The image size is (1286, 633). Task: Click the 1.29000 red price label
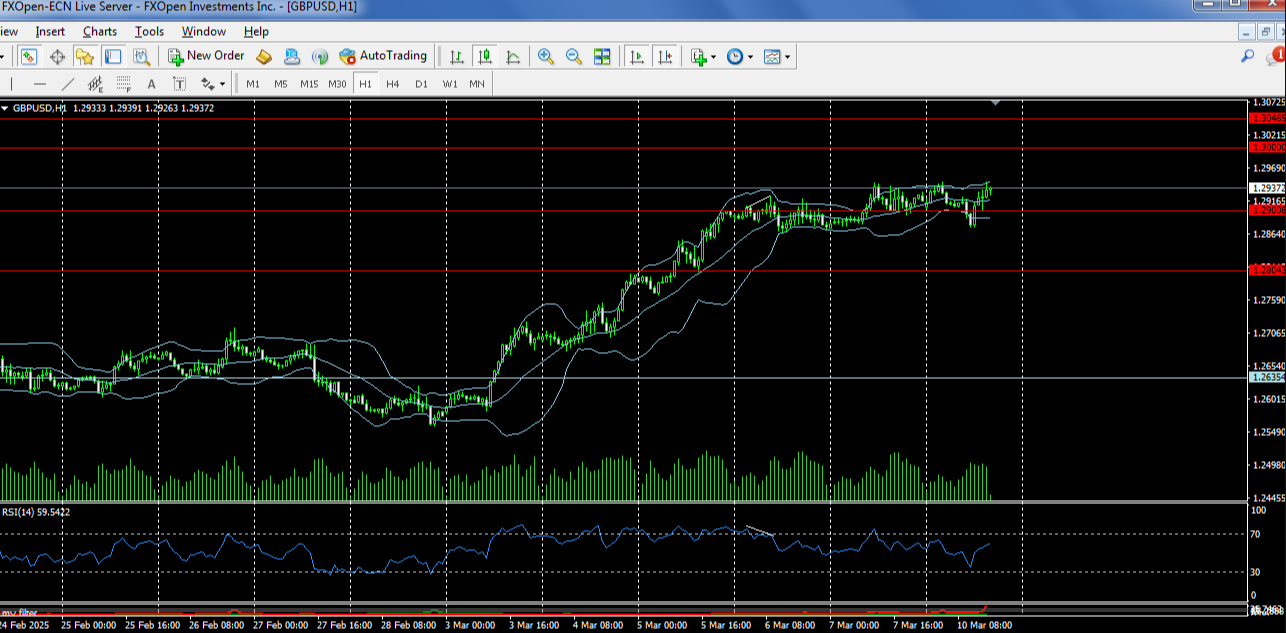(1267, 210)
